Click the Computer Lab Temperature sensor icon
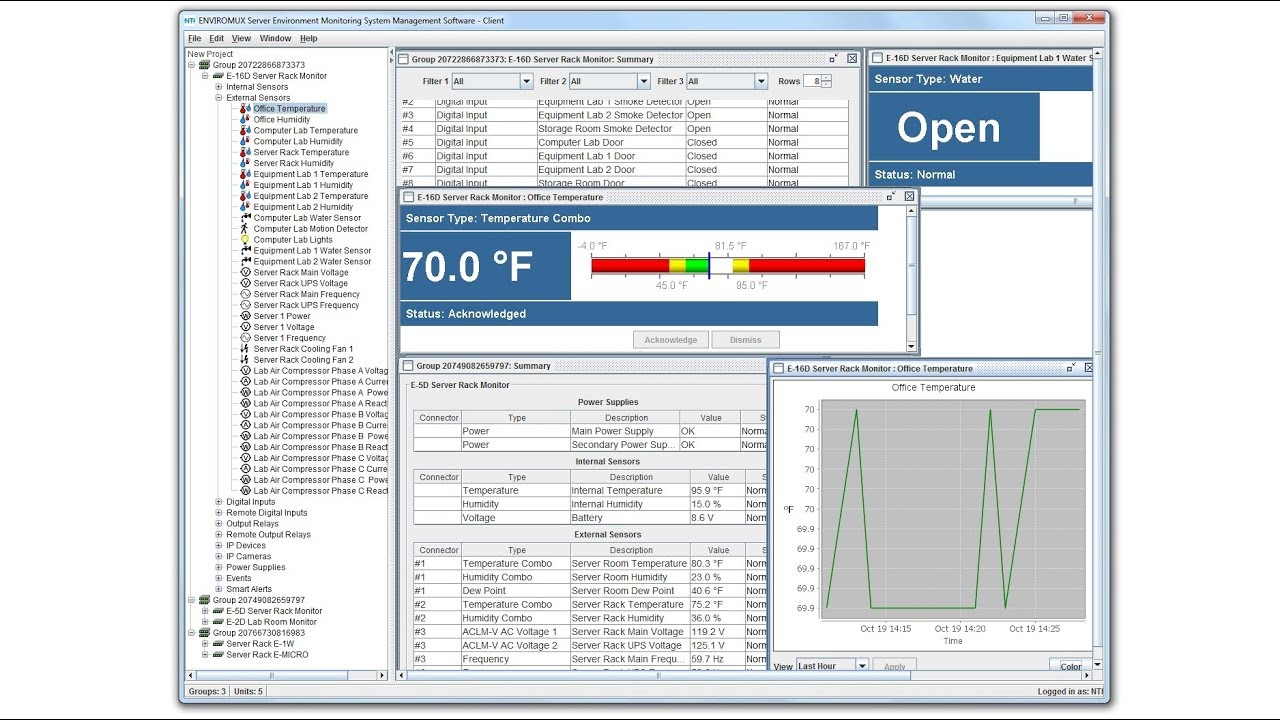This screenshot has height=720, width=1280. point(245,131)
